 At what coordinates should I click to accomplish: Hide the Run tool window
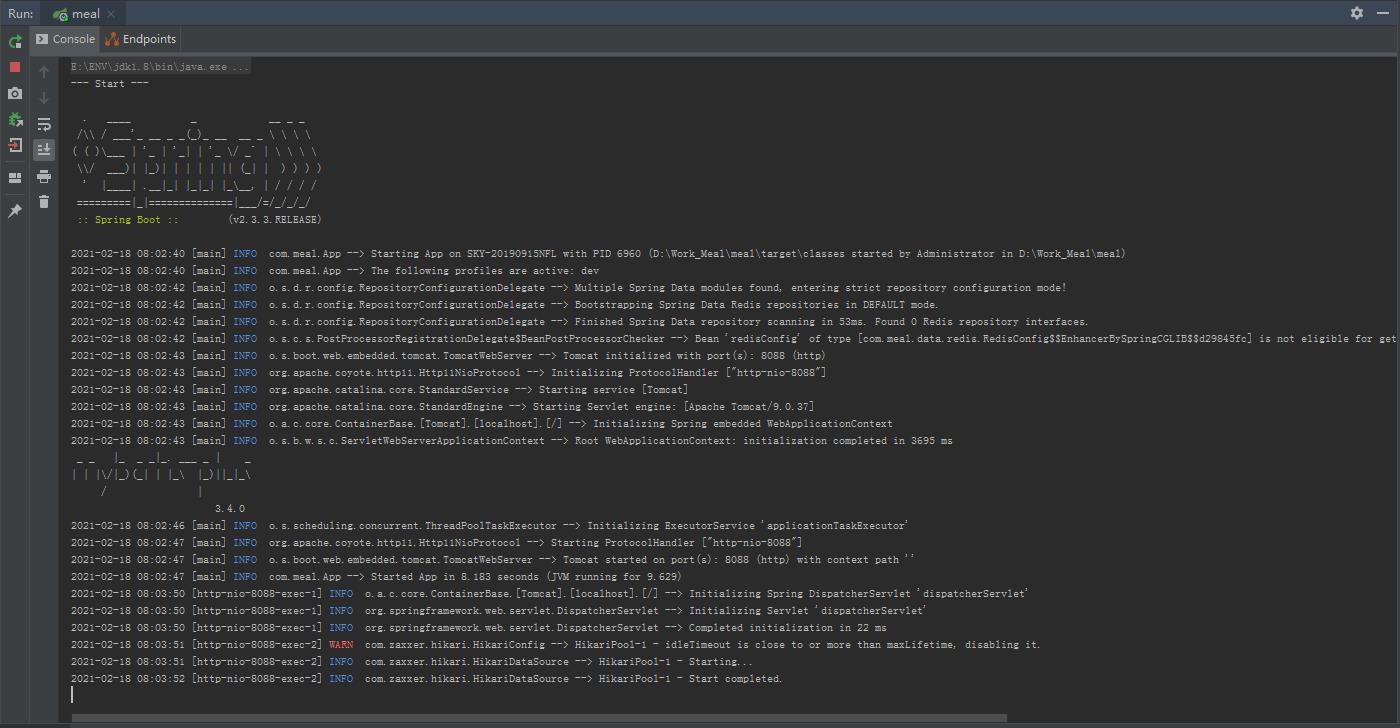coord(1383,13)
